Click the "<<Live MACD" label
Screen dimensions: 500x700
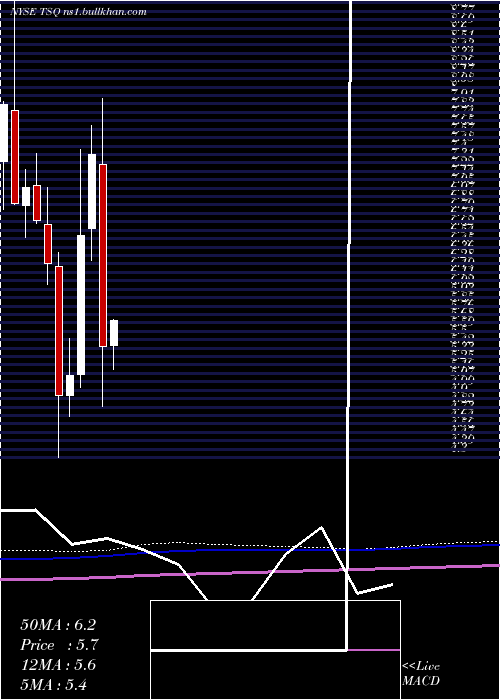click(x=421, y=674)
